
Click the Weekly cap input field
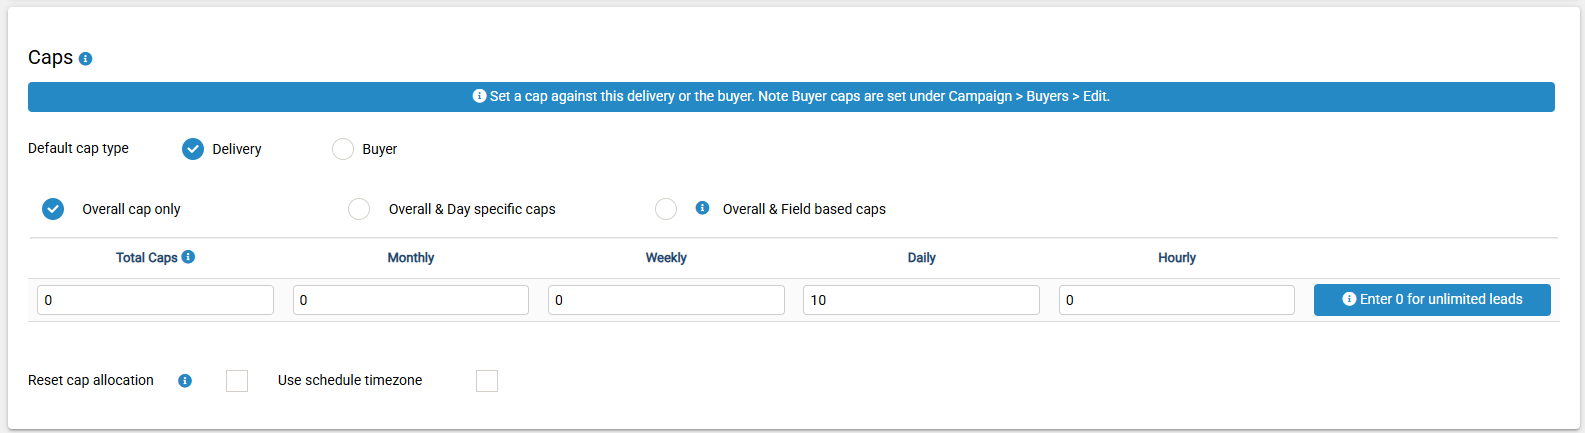click(666, 300)
